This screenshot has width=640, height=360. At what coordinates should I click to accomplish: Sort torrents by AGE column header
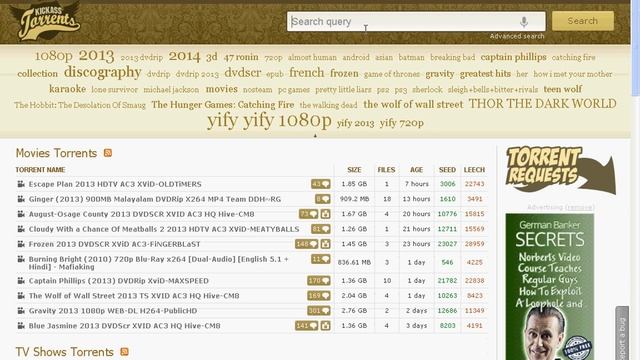pos(416,170)
